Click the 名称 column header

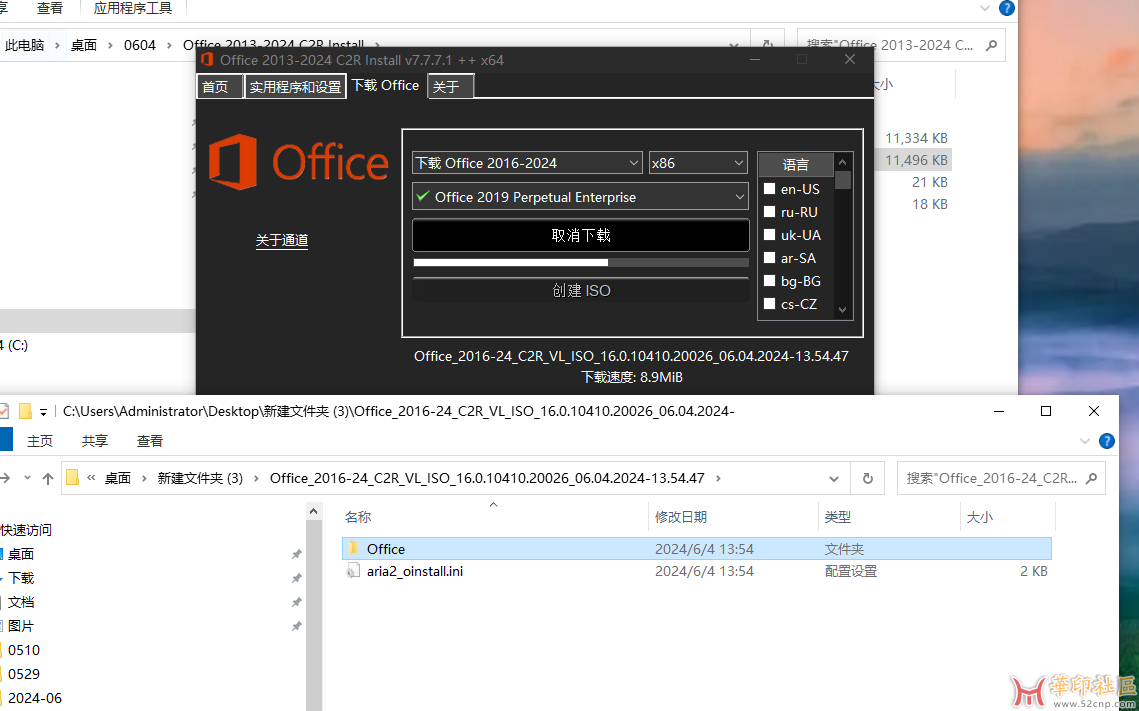tap(358, 517)
